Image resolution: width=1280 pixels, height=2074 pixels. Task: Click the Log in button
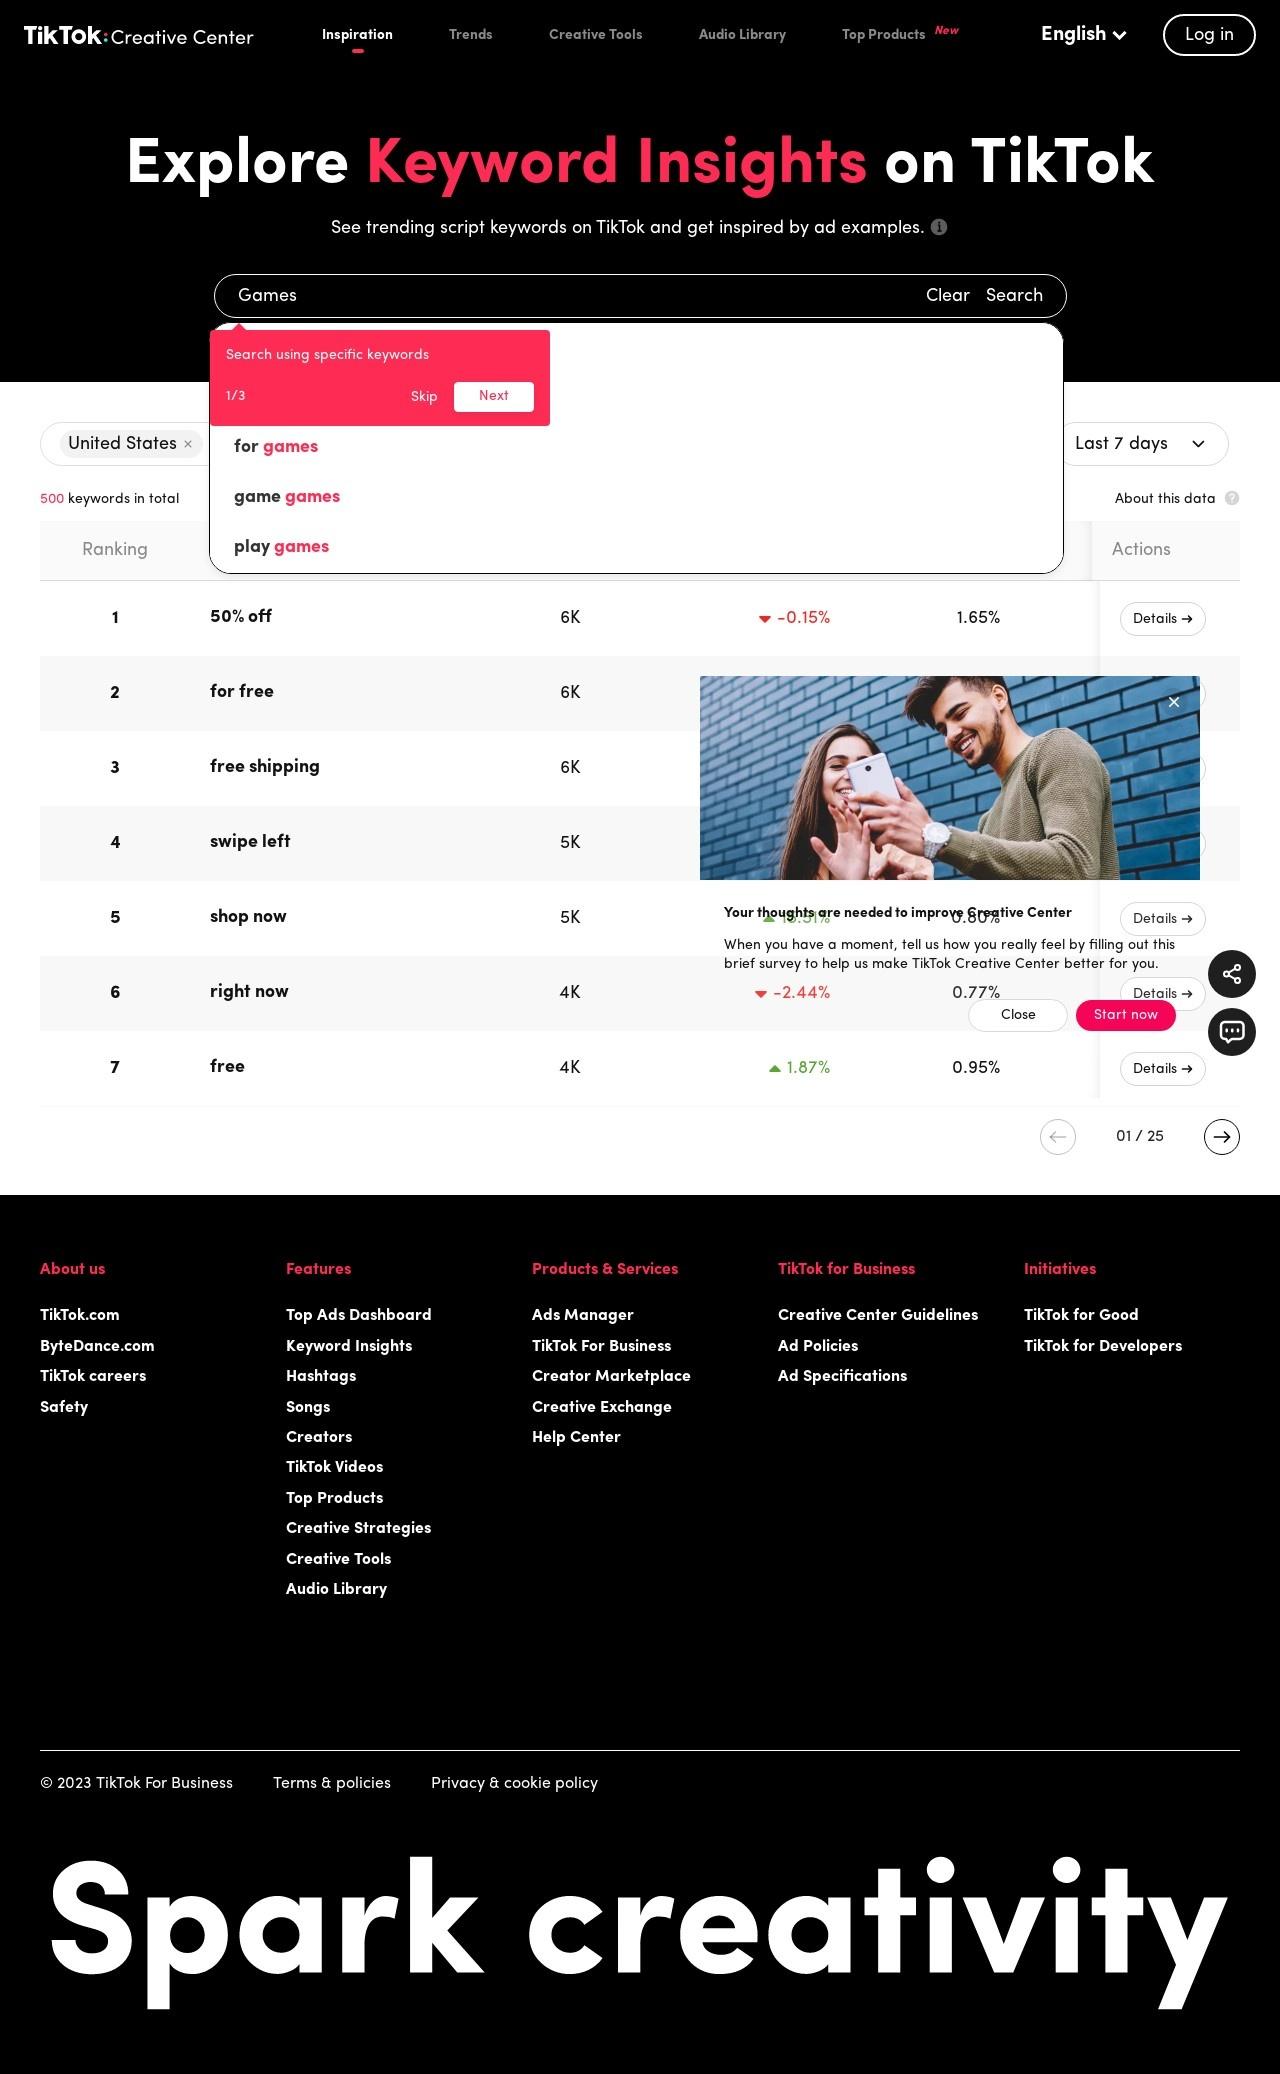pos(1209,35)
